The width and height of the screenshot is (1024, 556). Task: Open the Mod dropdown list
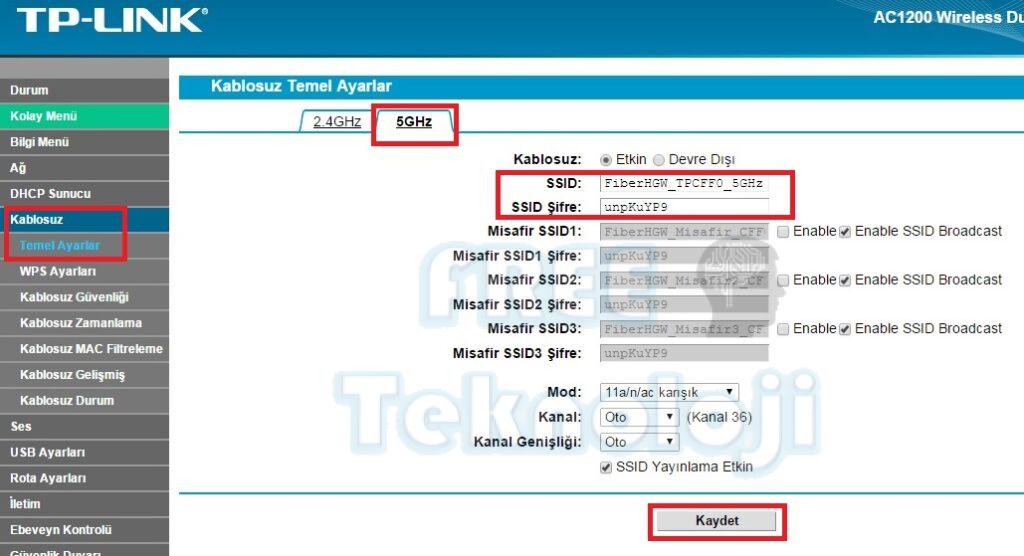(668, 392)
